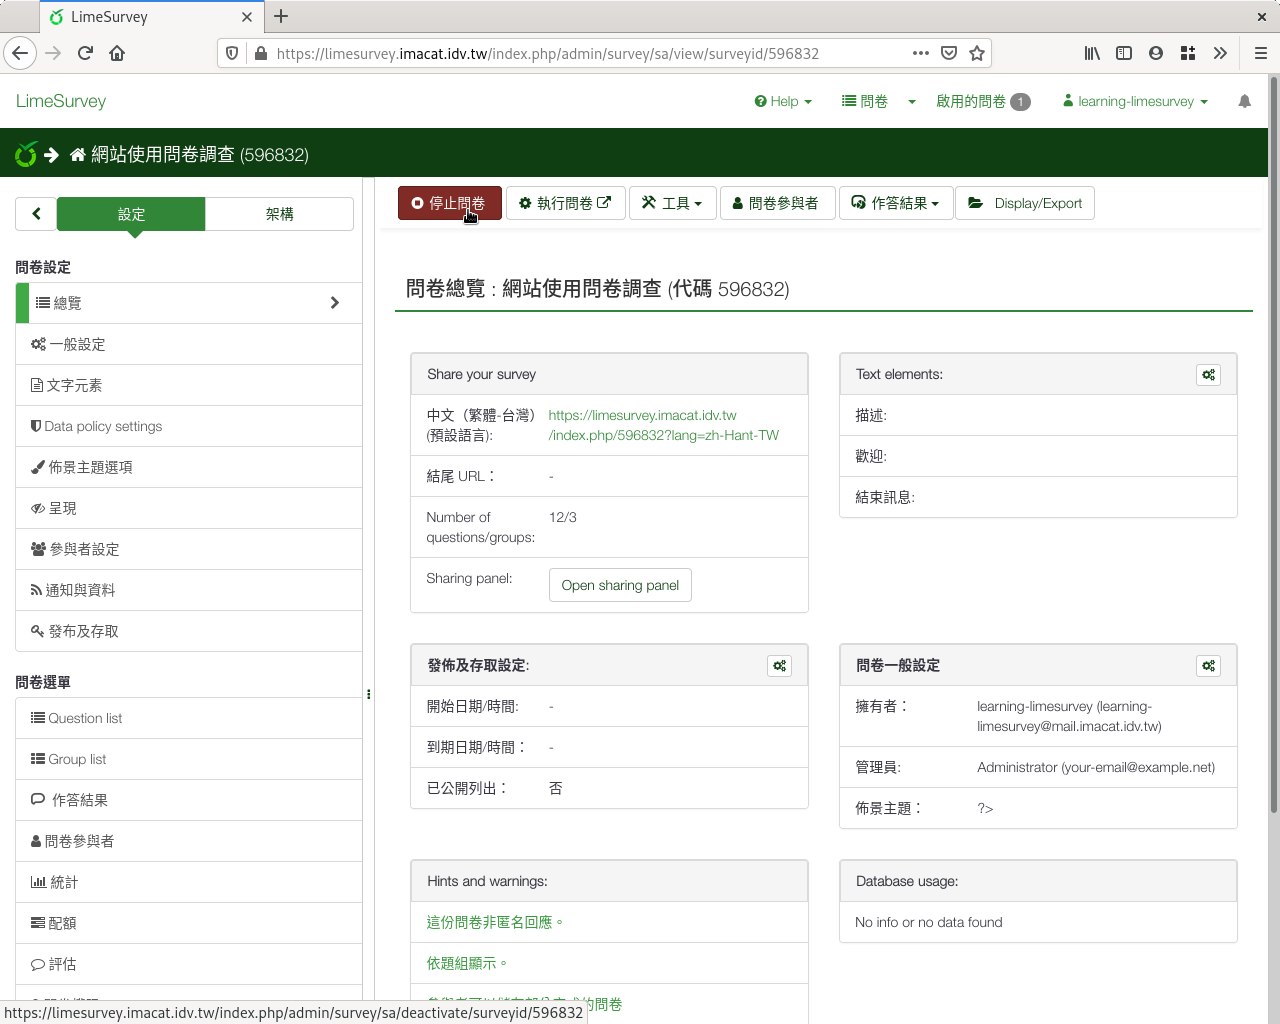The image size is (1280, 1024).
Task: Open the Library bookmarks icon
Action: [1092, 53]
